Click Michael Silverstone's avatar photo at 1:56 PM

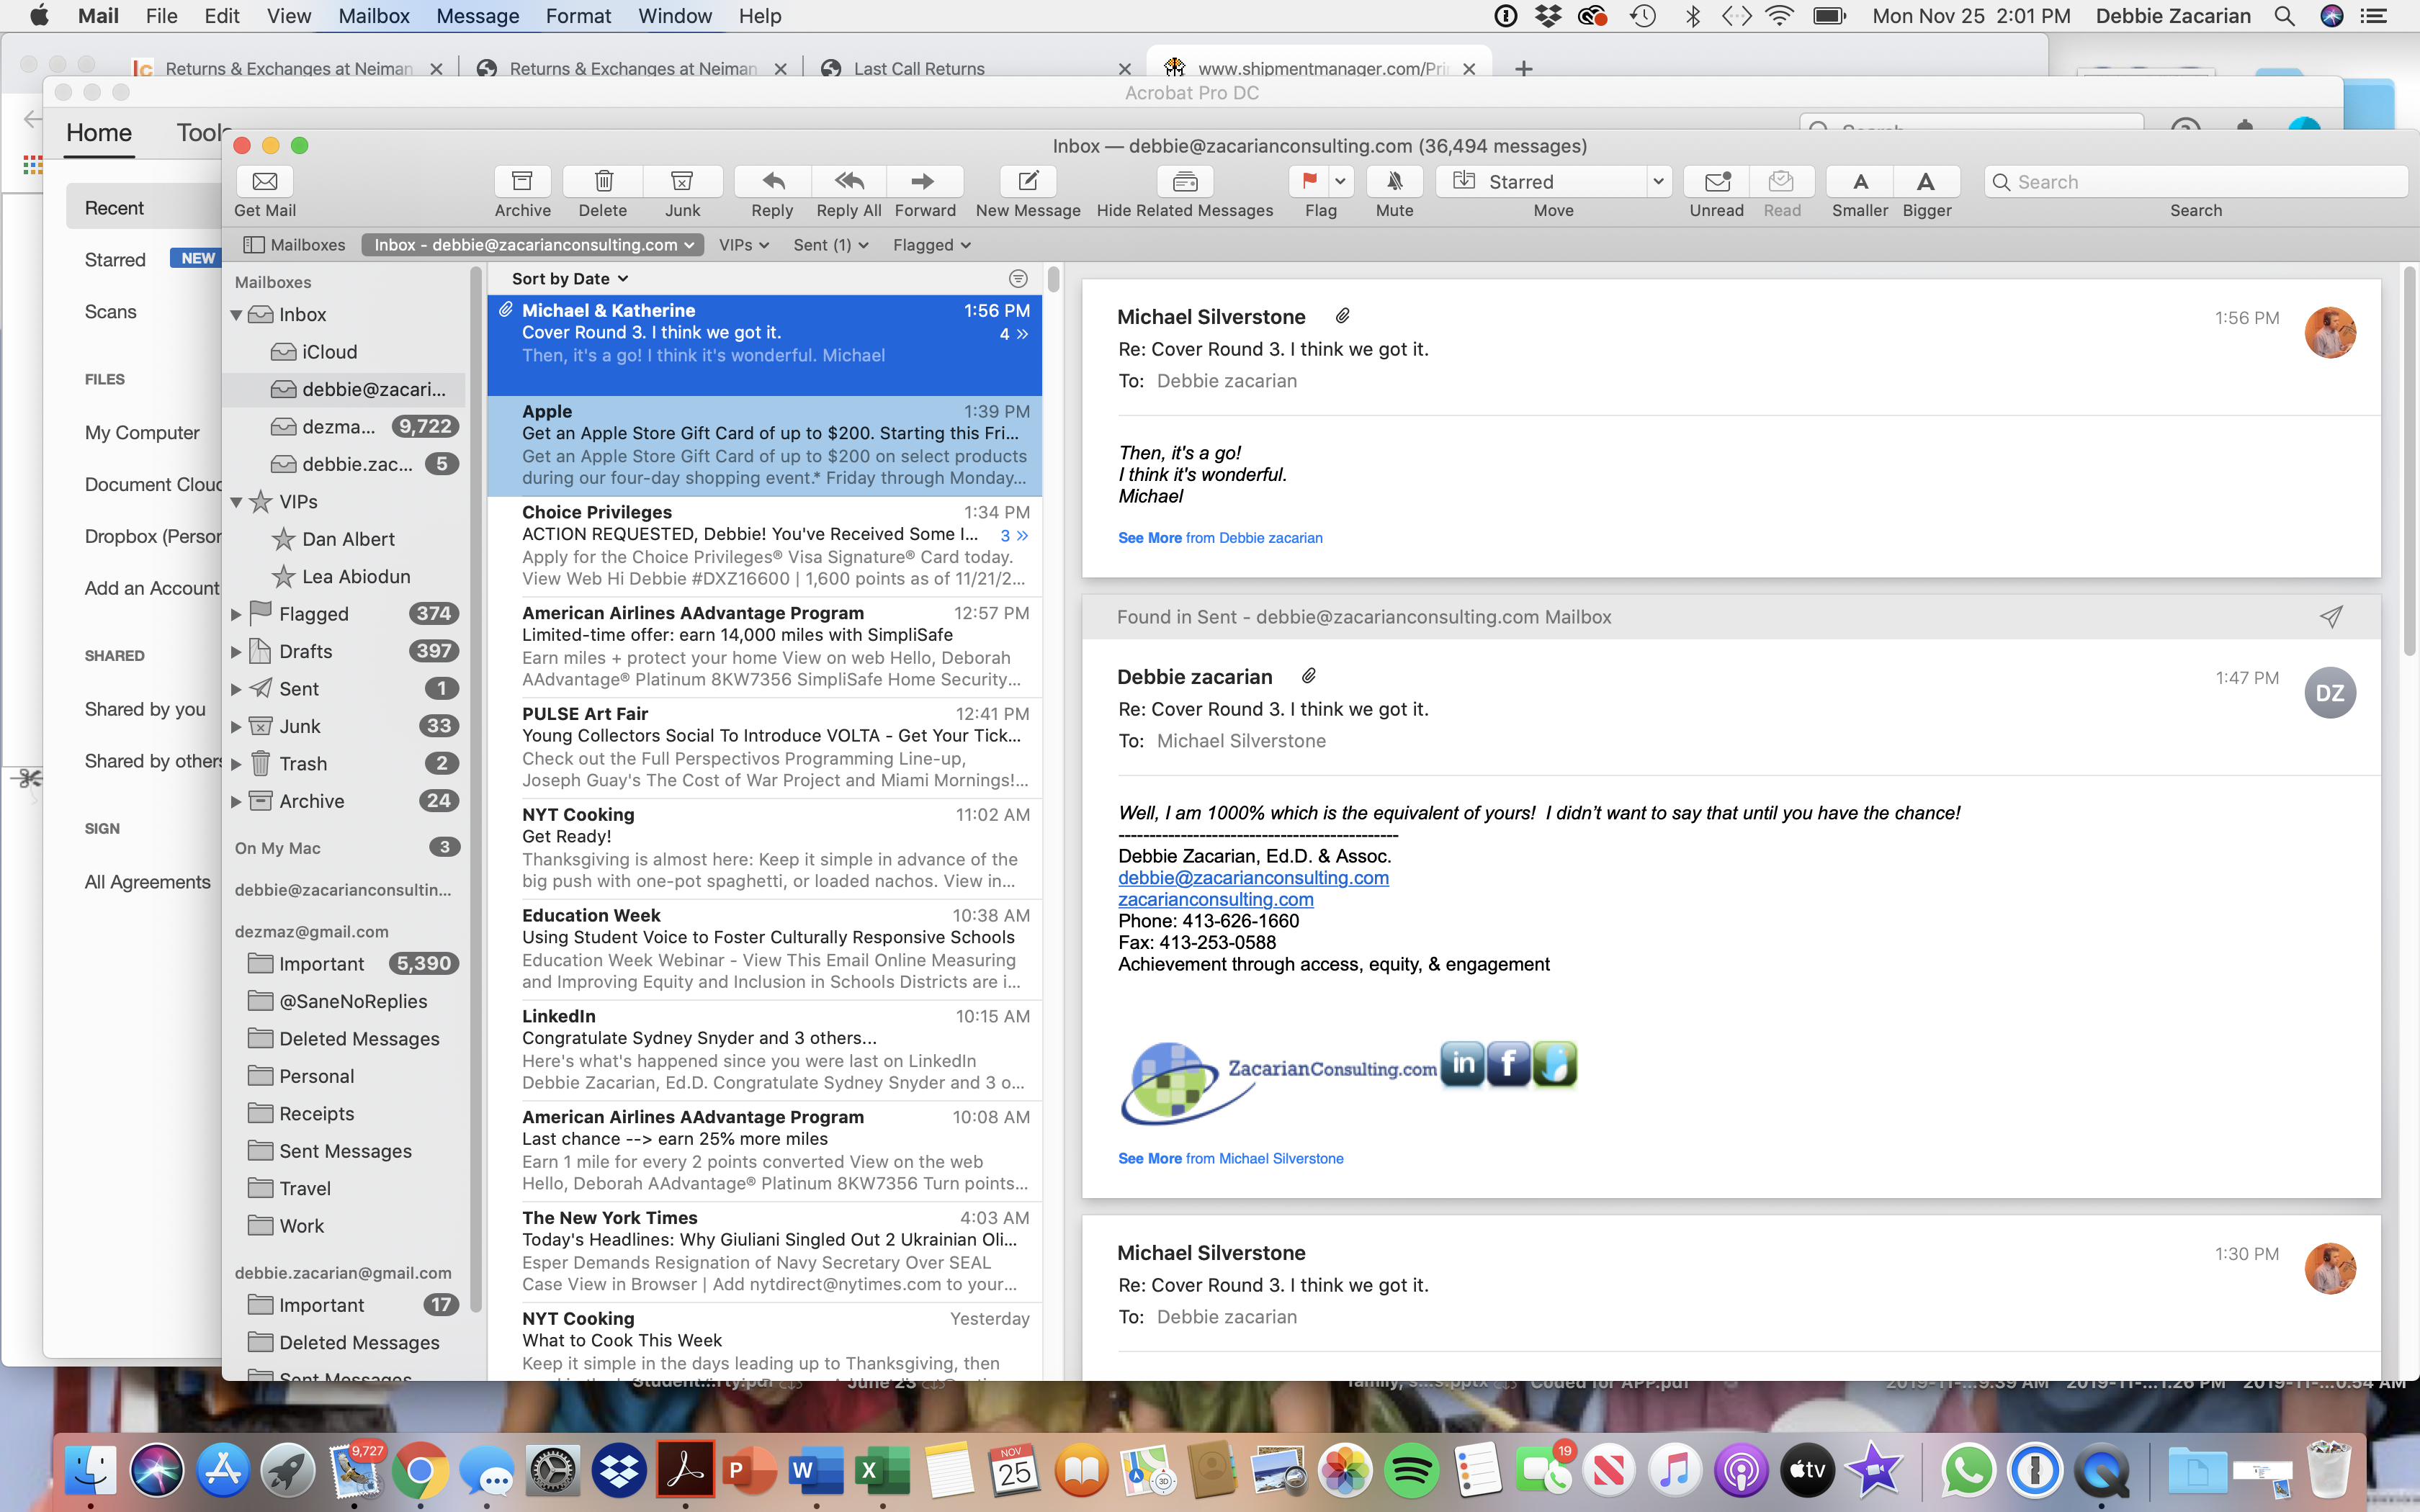tap(2330, 332)
